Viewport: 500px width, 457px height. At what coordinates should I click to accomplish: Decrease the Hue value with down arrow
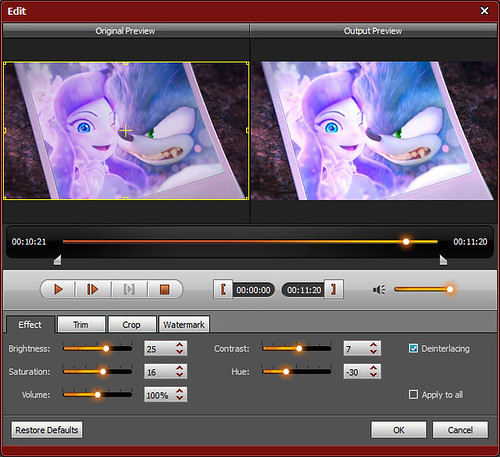point(373,375)
